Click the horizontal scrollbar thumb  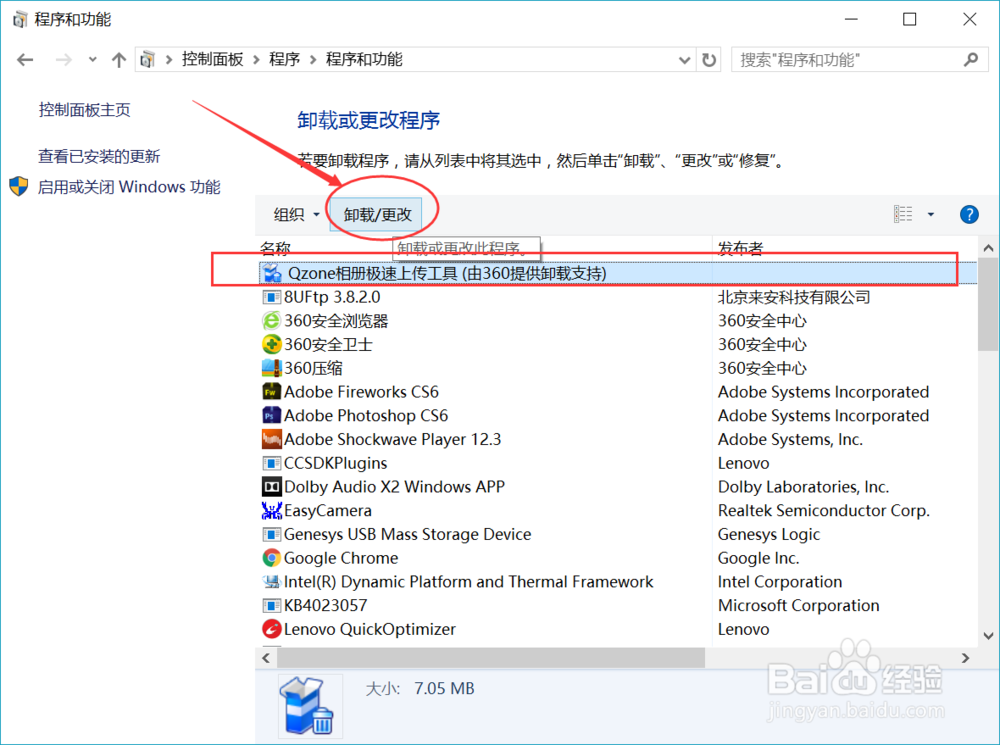(x=491, y=658)
